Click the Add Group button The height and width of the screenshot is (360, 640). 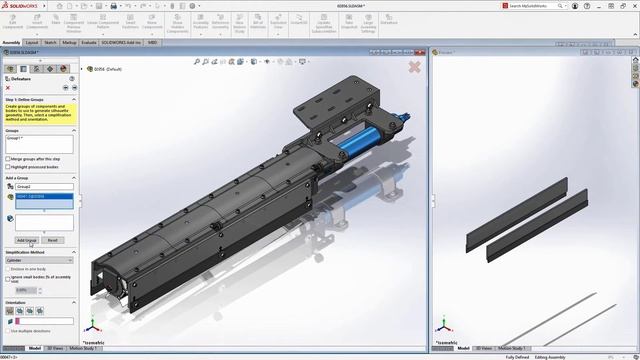point(27,240)
